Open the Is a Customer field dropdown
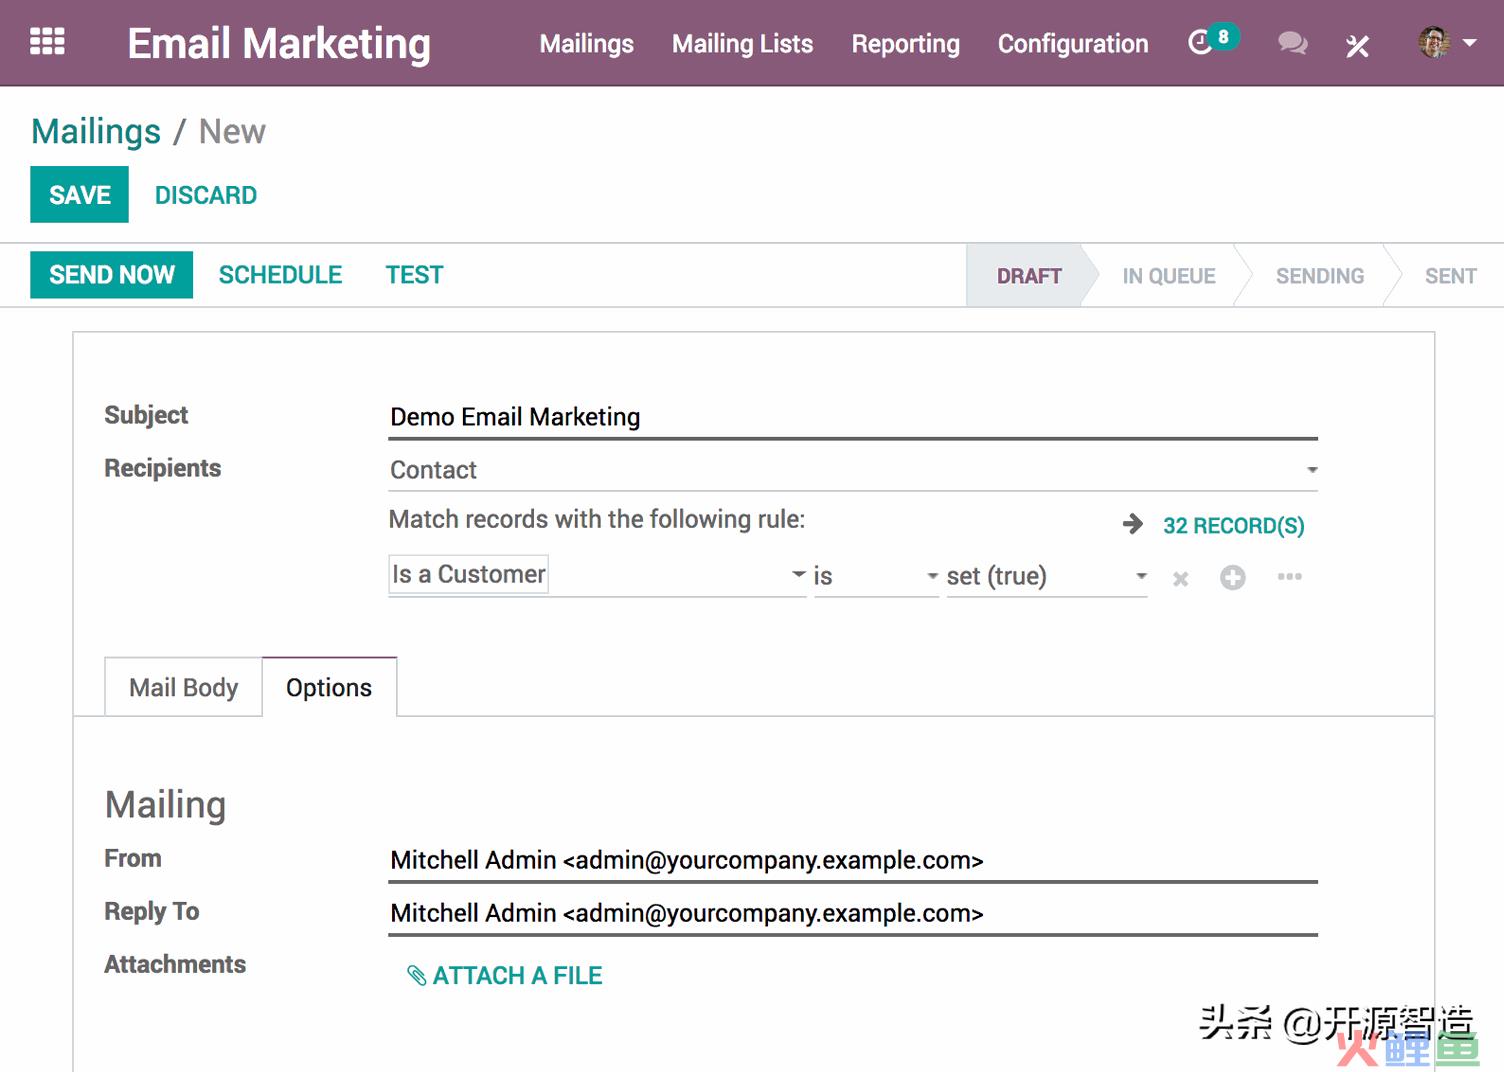 [597, 575]
